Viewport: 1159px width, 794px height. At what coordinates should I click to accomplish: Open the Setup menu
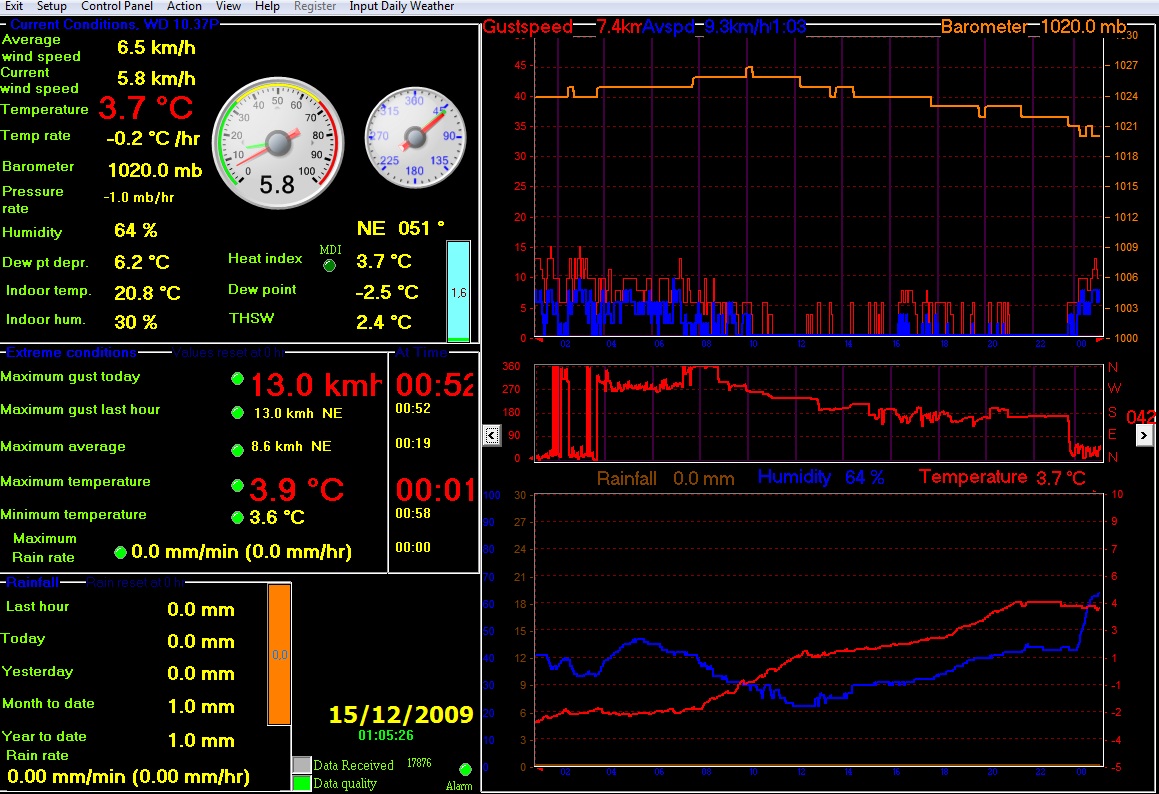coord(52,6)
